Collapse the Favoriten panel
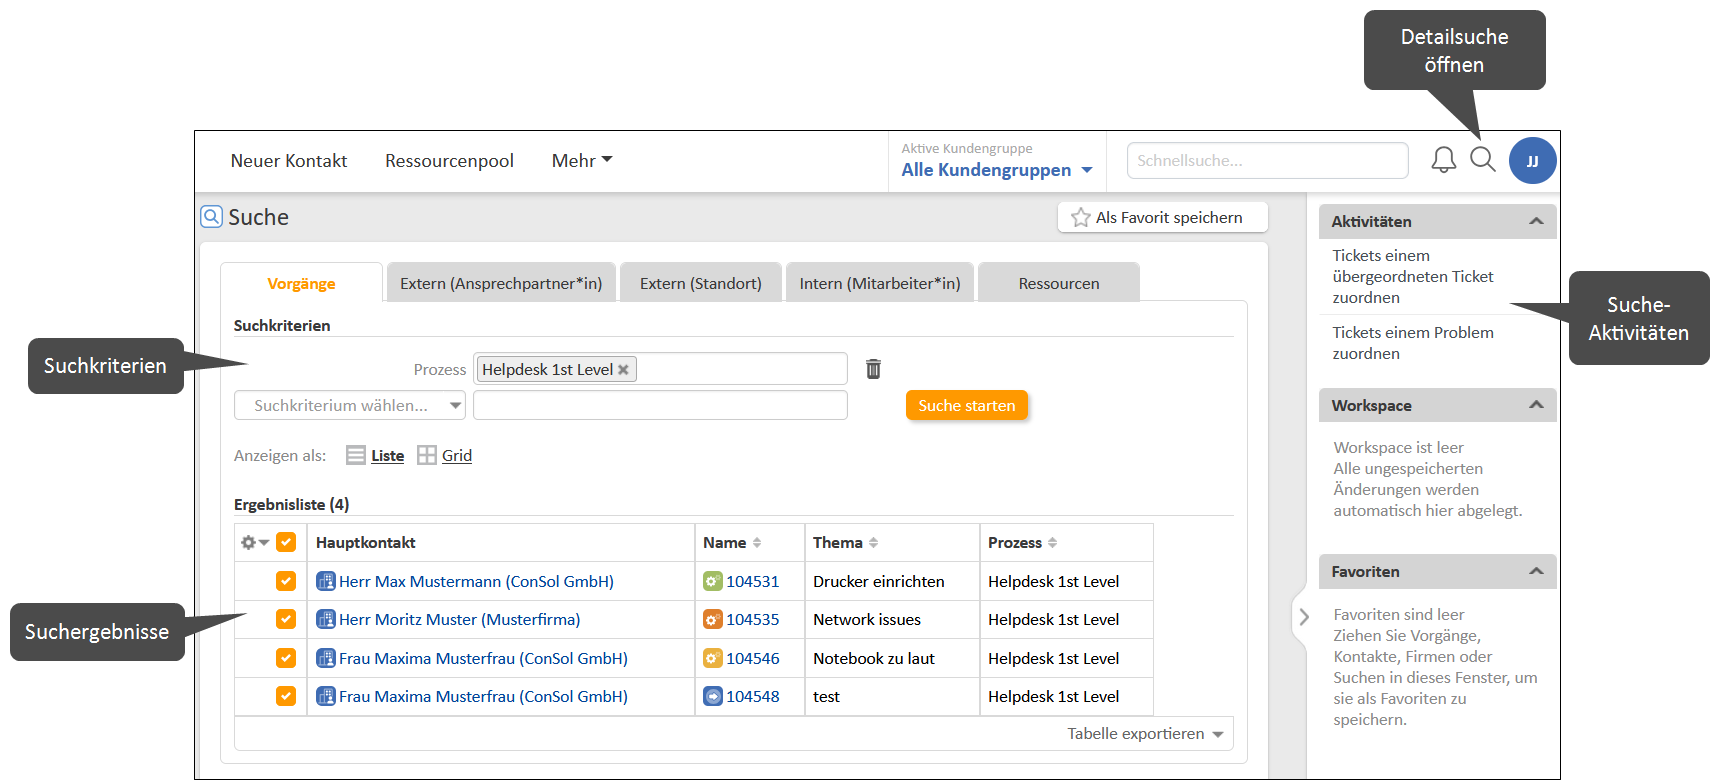Screen dimensions: 1720x780 tap(1537, 571)
